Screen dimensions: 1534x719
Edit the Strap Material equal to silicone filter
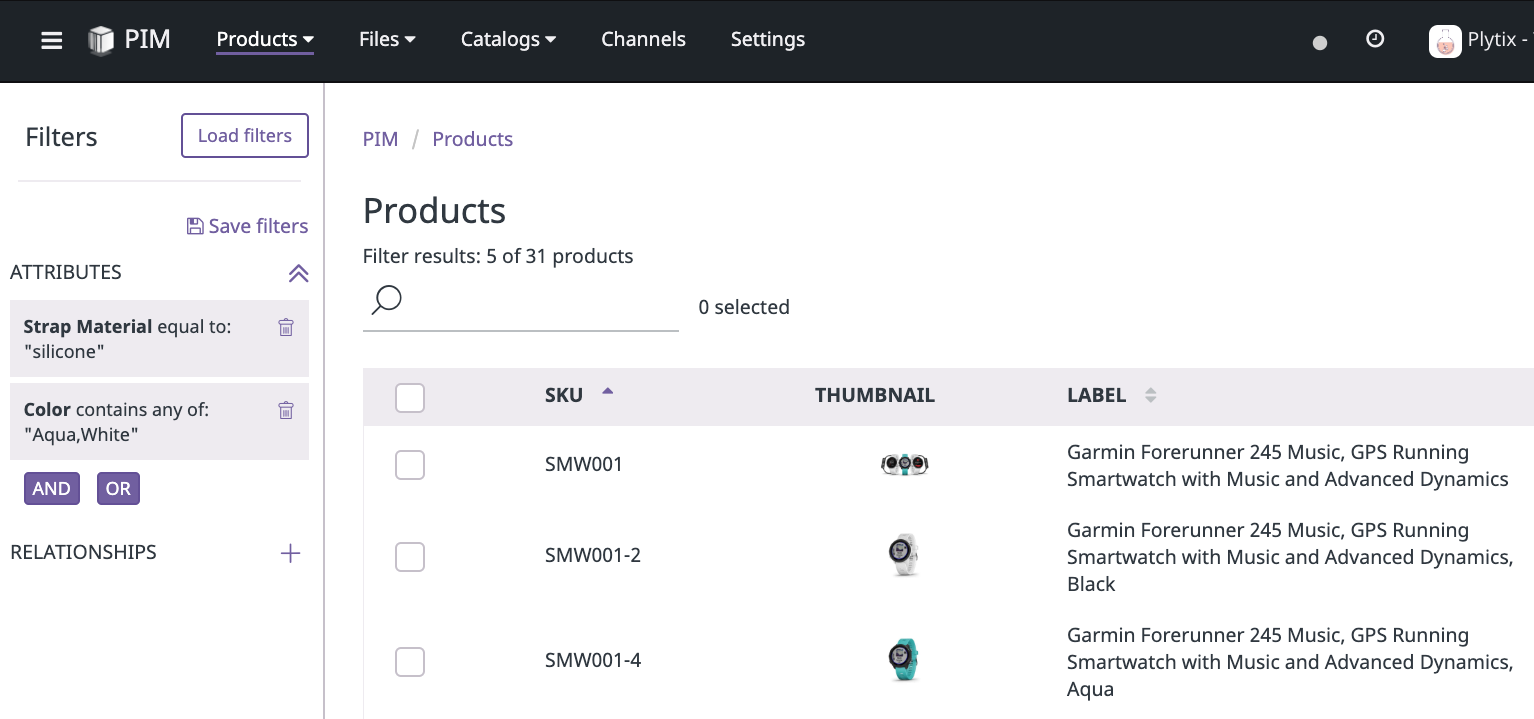click(159, 339)
